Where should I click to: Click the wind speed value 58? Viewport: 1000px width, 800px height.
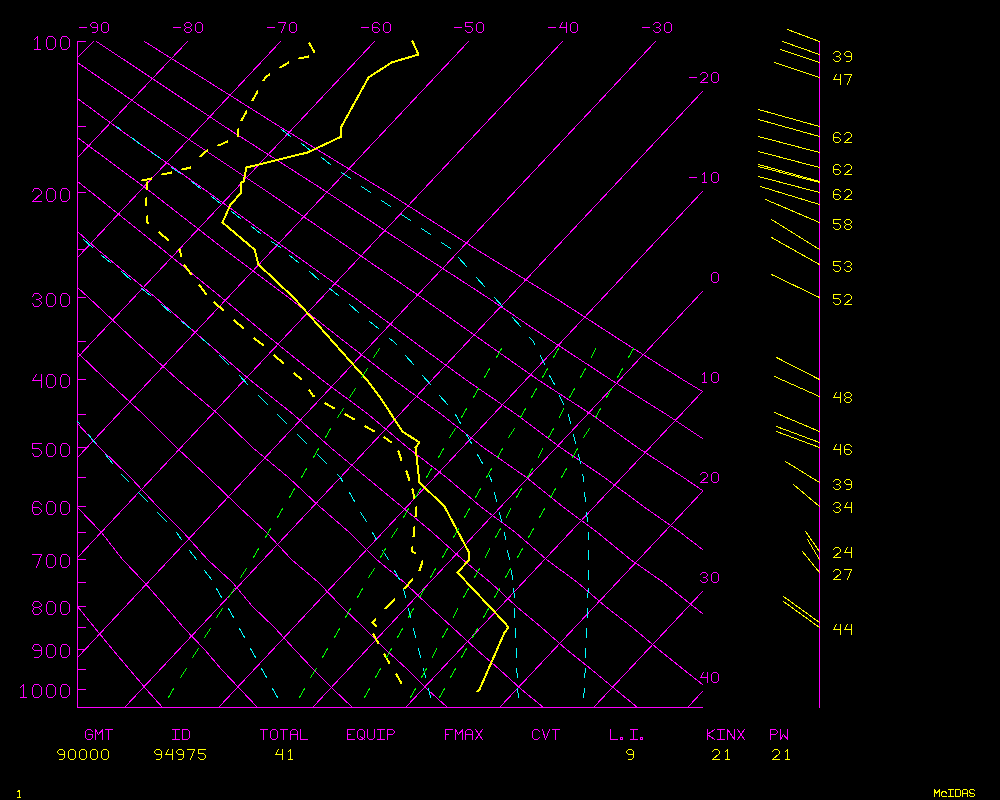[x=842, y=225]
